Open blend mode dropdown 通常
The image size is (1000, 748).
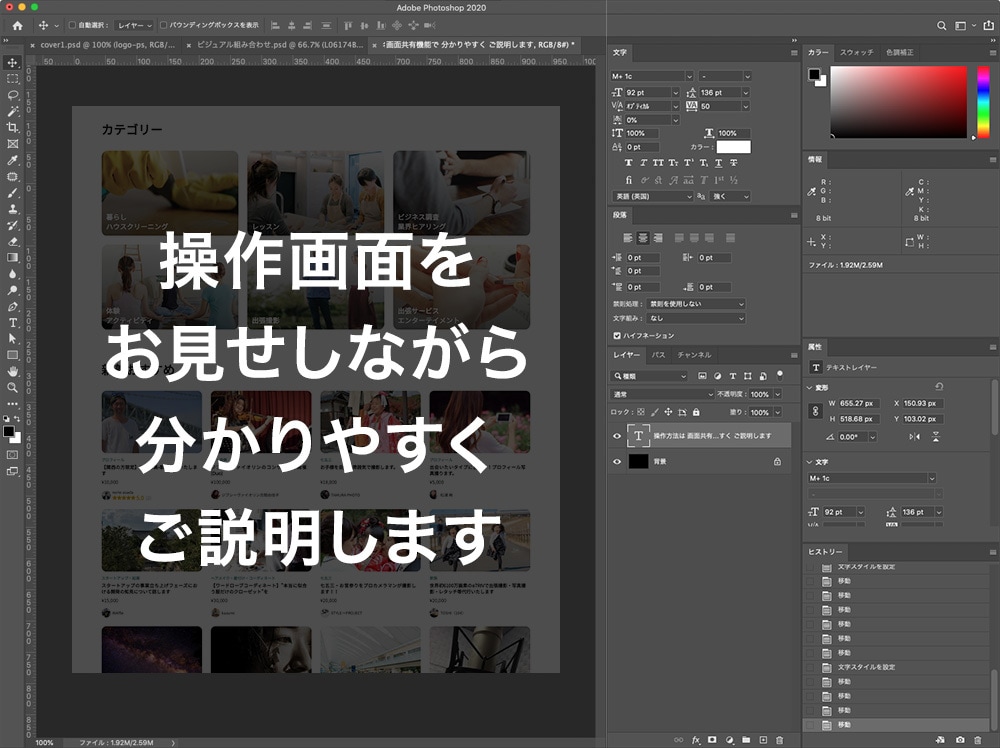click(x=663, y=395)
